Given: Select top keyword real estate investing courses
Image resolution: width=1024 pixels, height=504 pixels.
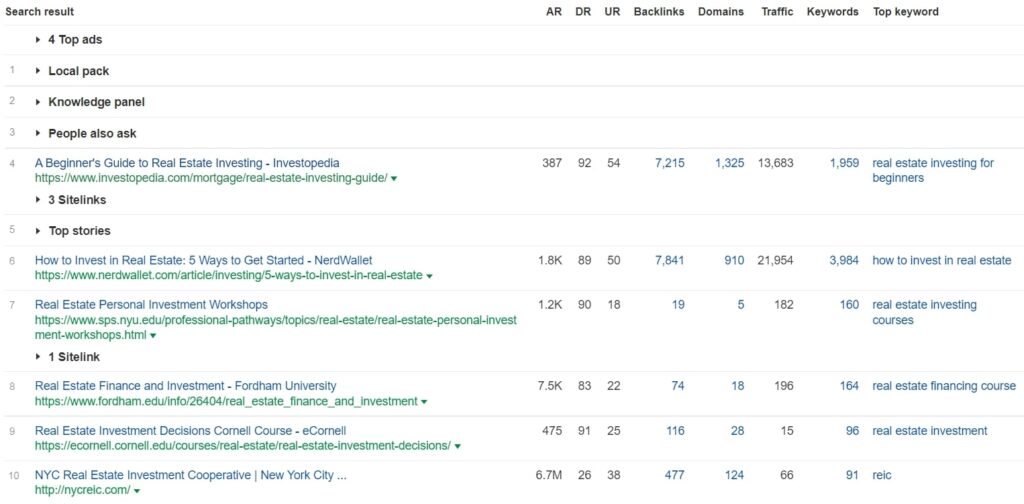Looking at the screenshot, I should click(925, 312).
